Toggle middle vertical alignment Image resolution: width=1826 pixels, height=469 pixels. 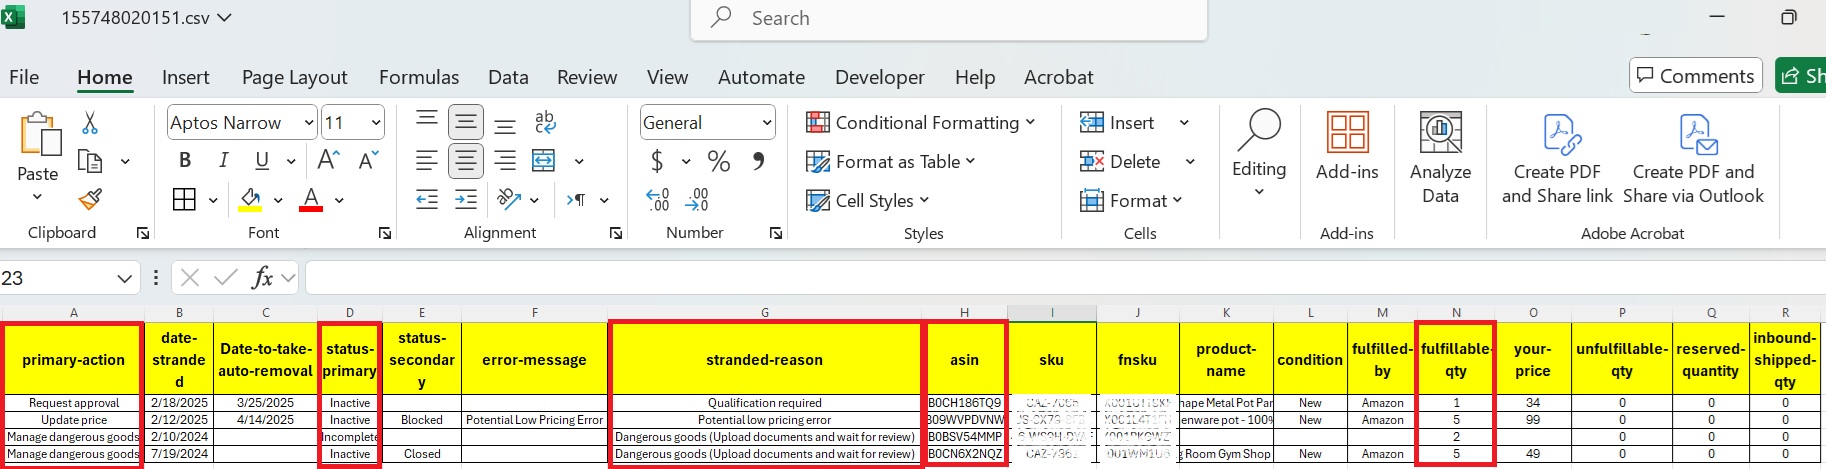tap(466, 122)
